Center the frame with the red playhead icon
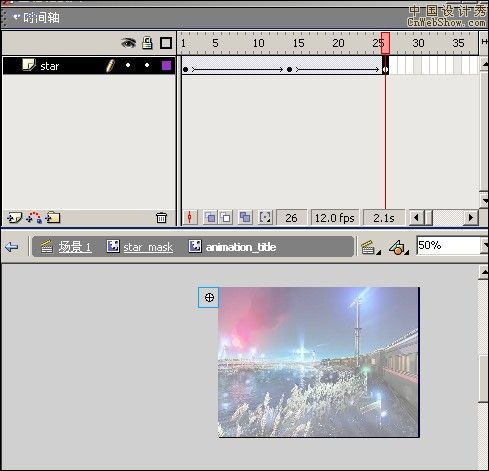The height and width of the screenshot is (471, 489). [x=190, y=218]
